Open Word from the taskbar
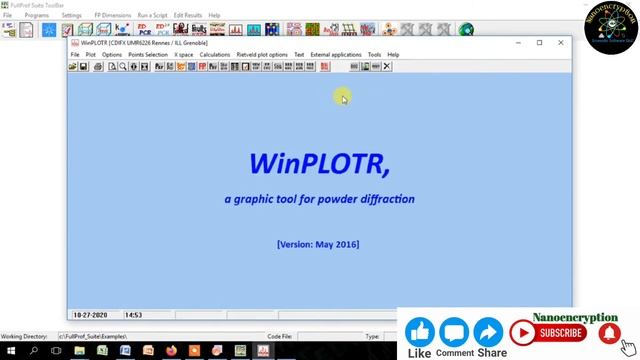640x360 pixels. click(x=125, y=351)
